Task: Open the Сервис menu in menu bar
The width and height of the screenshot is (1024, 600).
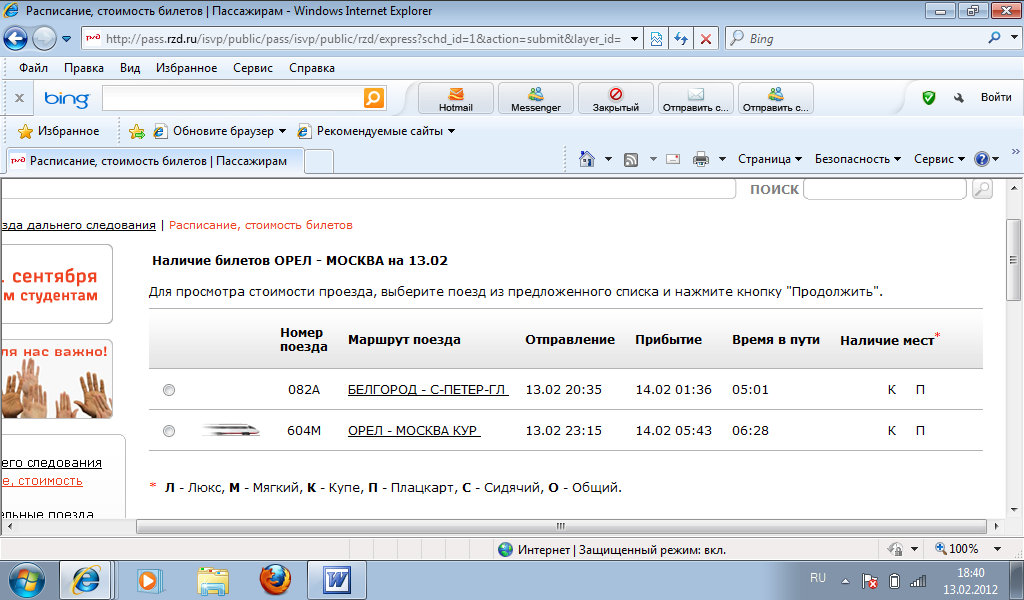Action: pyautogui.click(x=253, y=68)
